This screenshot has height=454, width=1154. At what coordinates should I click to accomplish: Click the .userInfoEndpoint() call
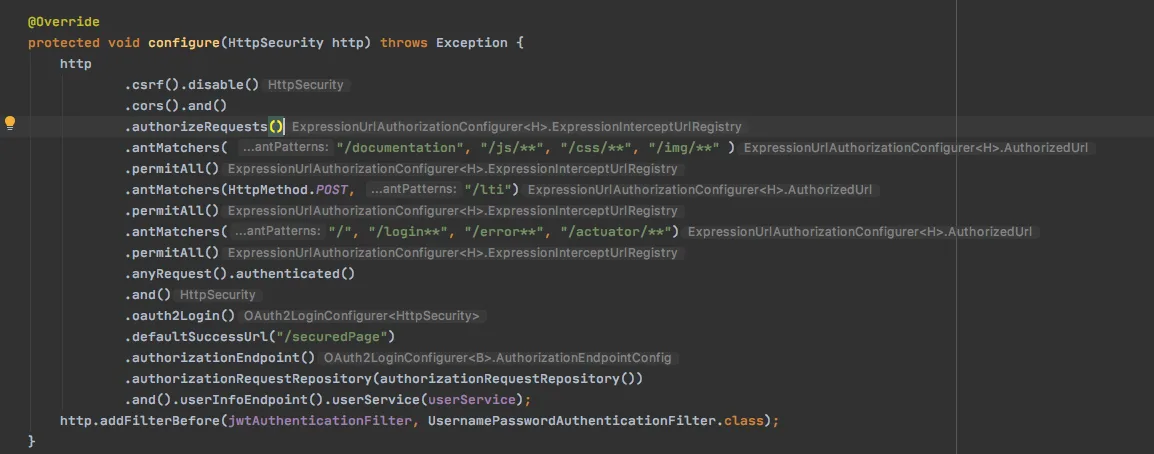pyautogui.click(x=248, y=400)
